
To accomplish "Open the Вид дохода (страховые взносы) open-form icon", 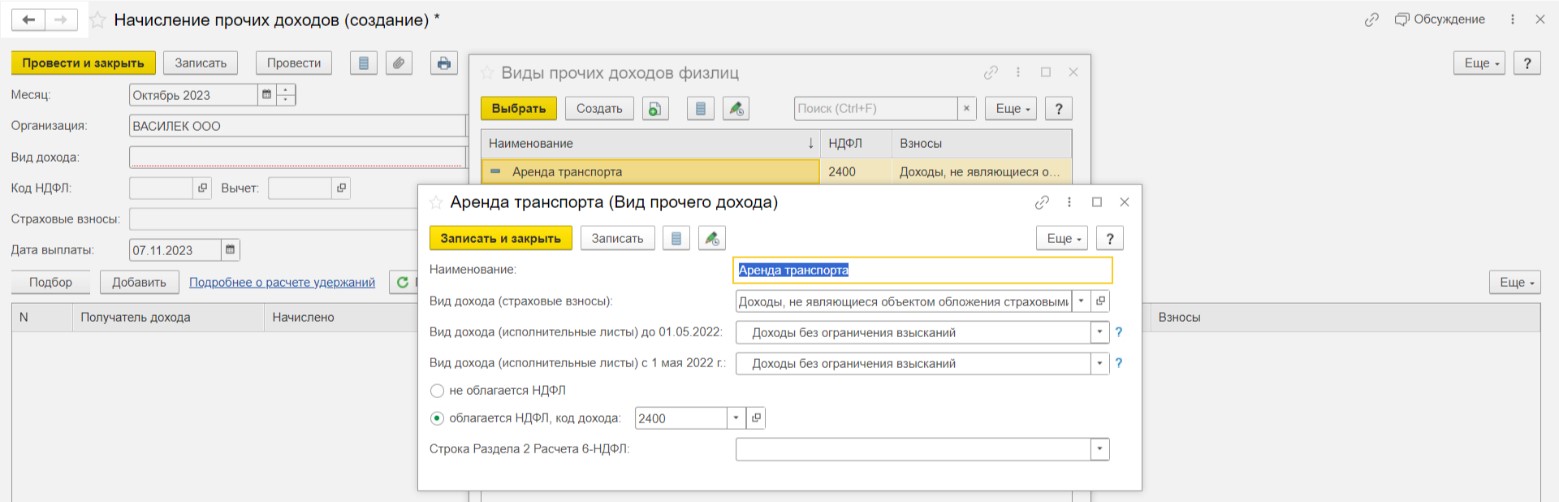I will pyautogui.click(x=1101, y=301).
